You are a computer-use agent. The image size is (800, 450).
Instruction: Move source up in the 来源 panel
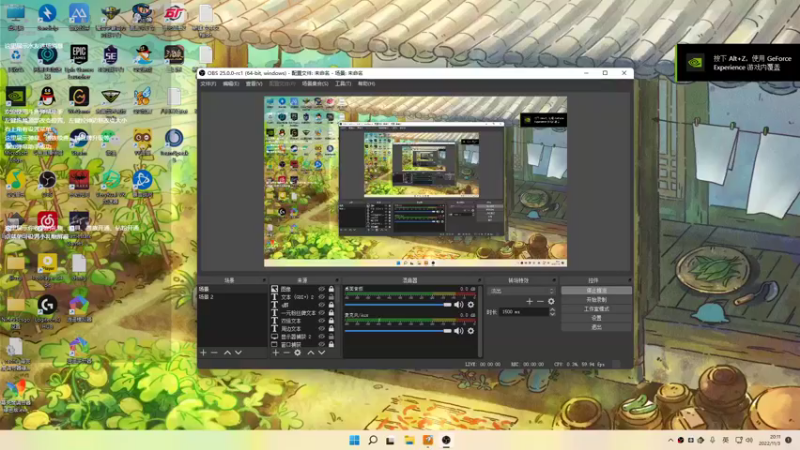(x=311, y=353)
